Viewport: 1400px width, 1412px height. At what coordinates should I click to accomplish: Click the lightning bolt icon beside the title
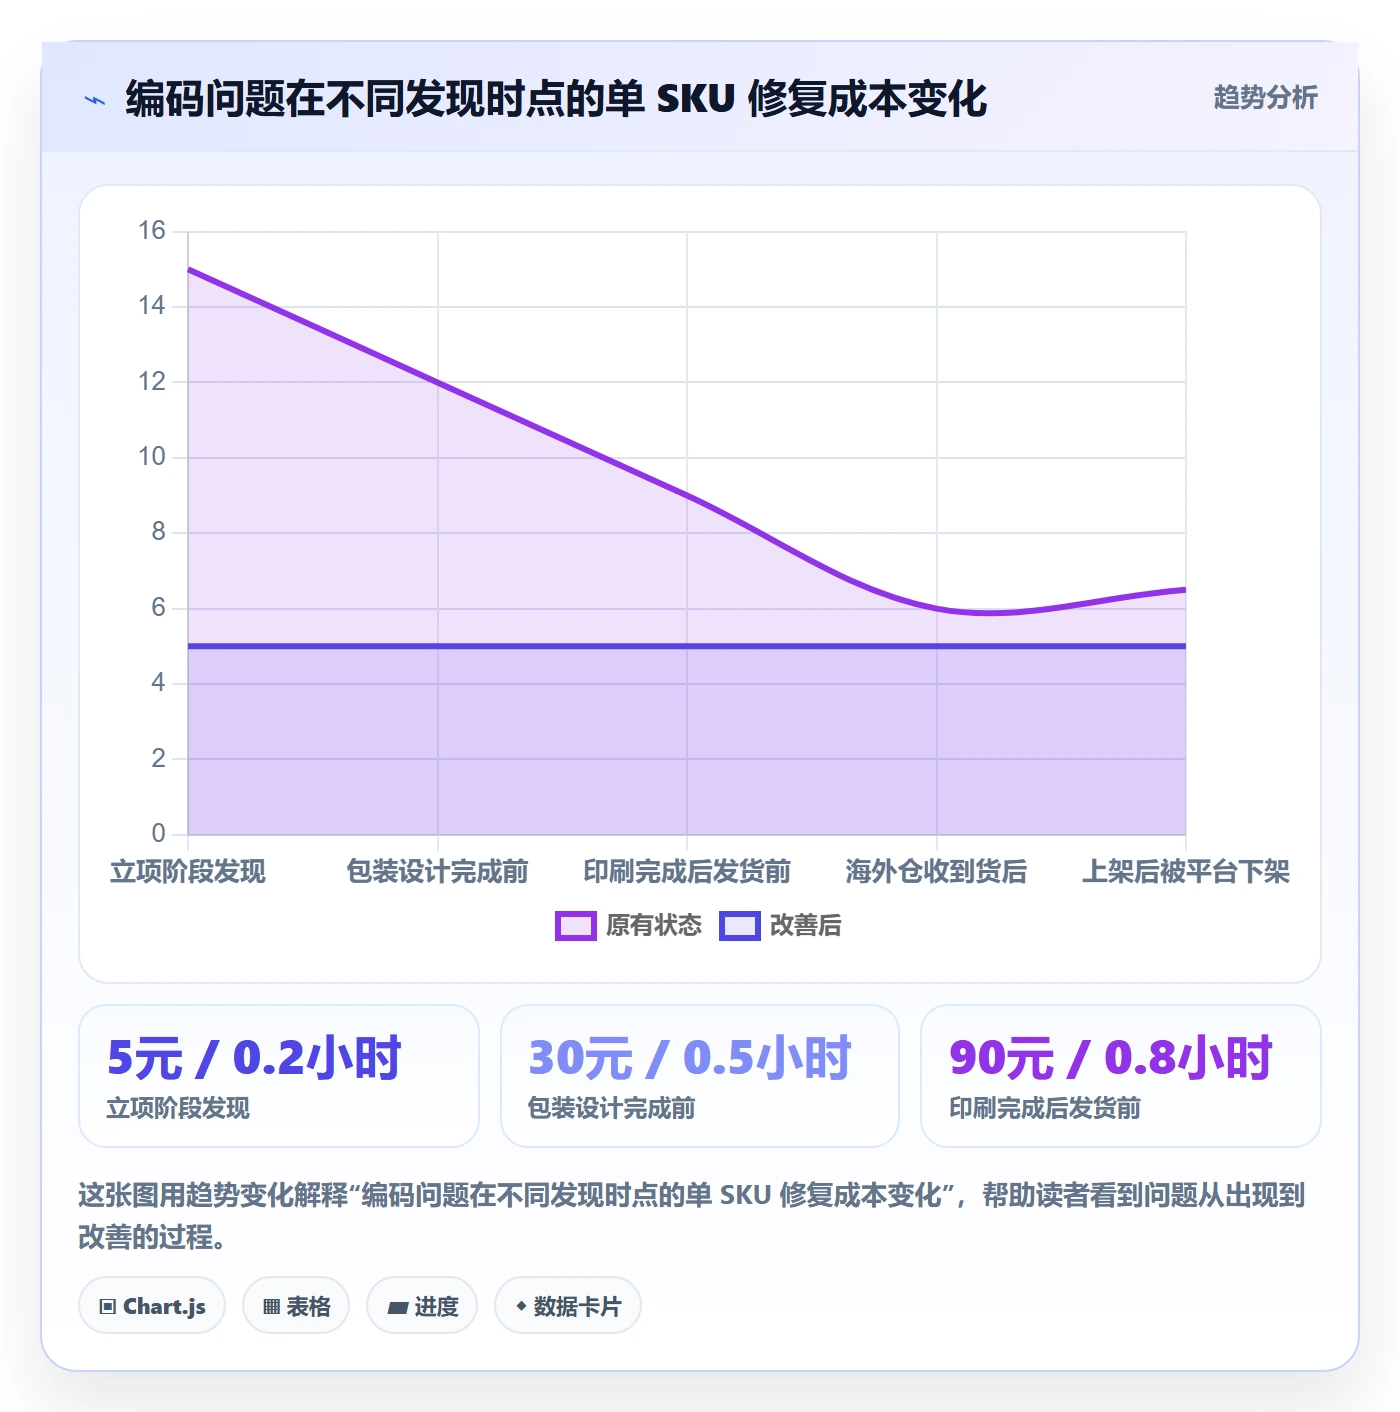tap(95, 100)
